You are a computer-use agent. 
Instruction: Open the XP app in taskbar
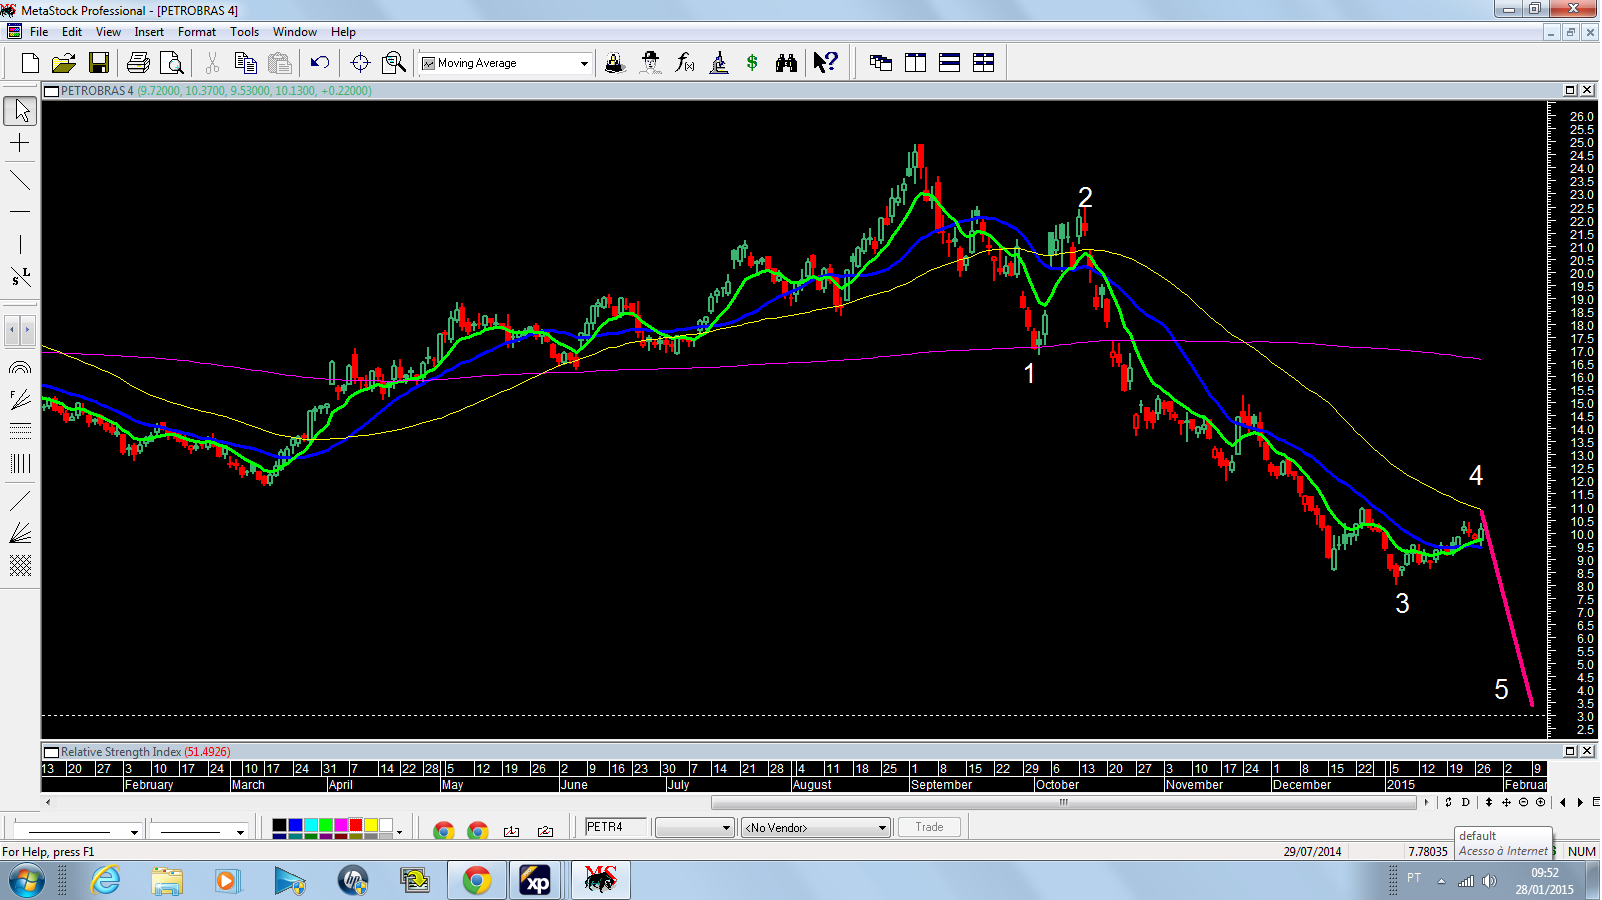pos(536,881)
